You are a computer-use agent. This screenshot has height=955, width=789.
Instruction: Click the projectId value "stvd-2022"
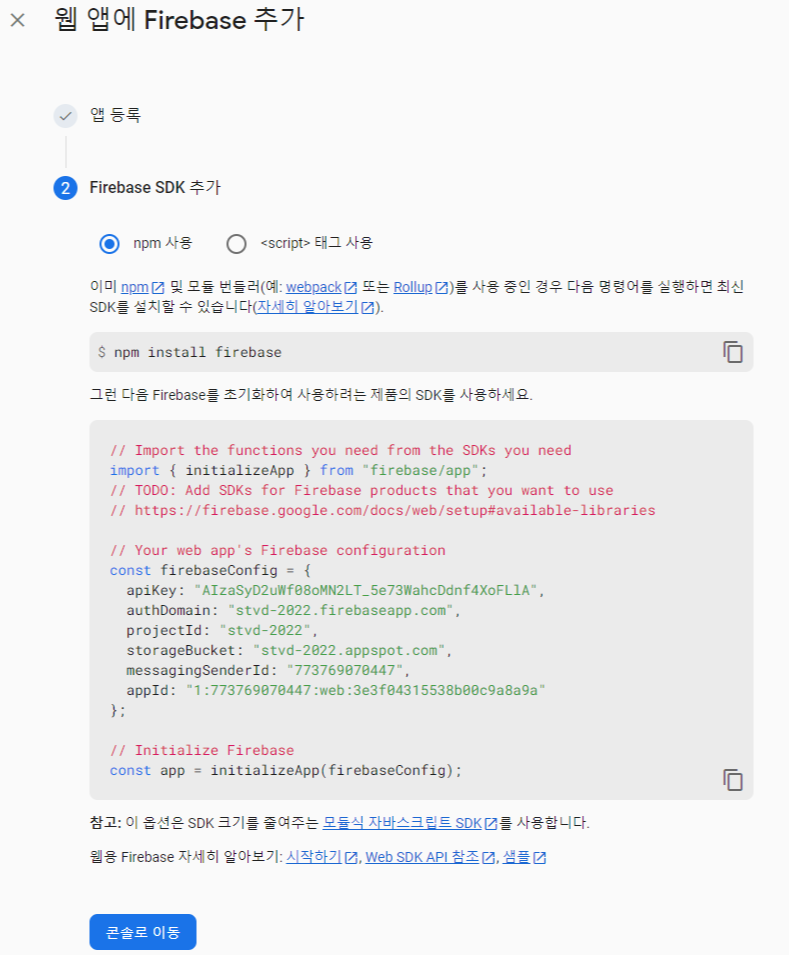click(x=264, y=630)
